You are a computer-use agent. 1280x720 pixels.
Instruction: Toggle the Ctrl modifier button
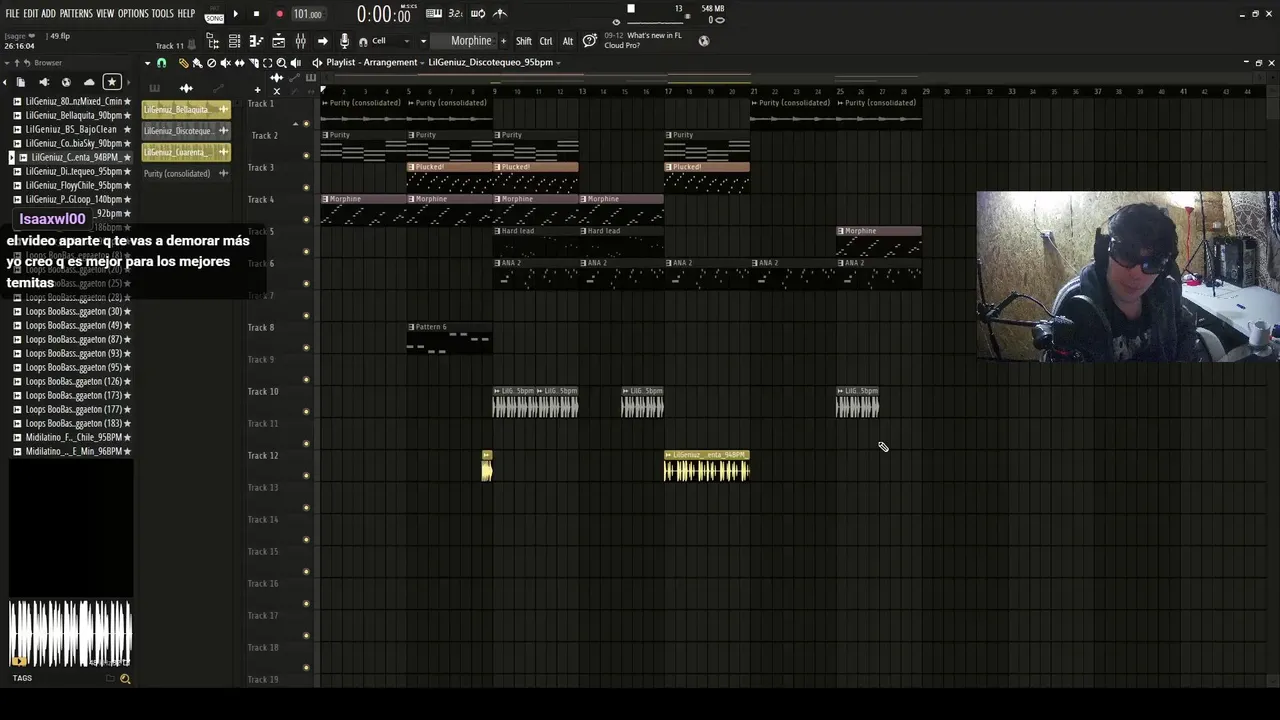pos(546,41)
